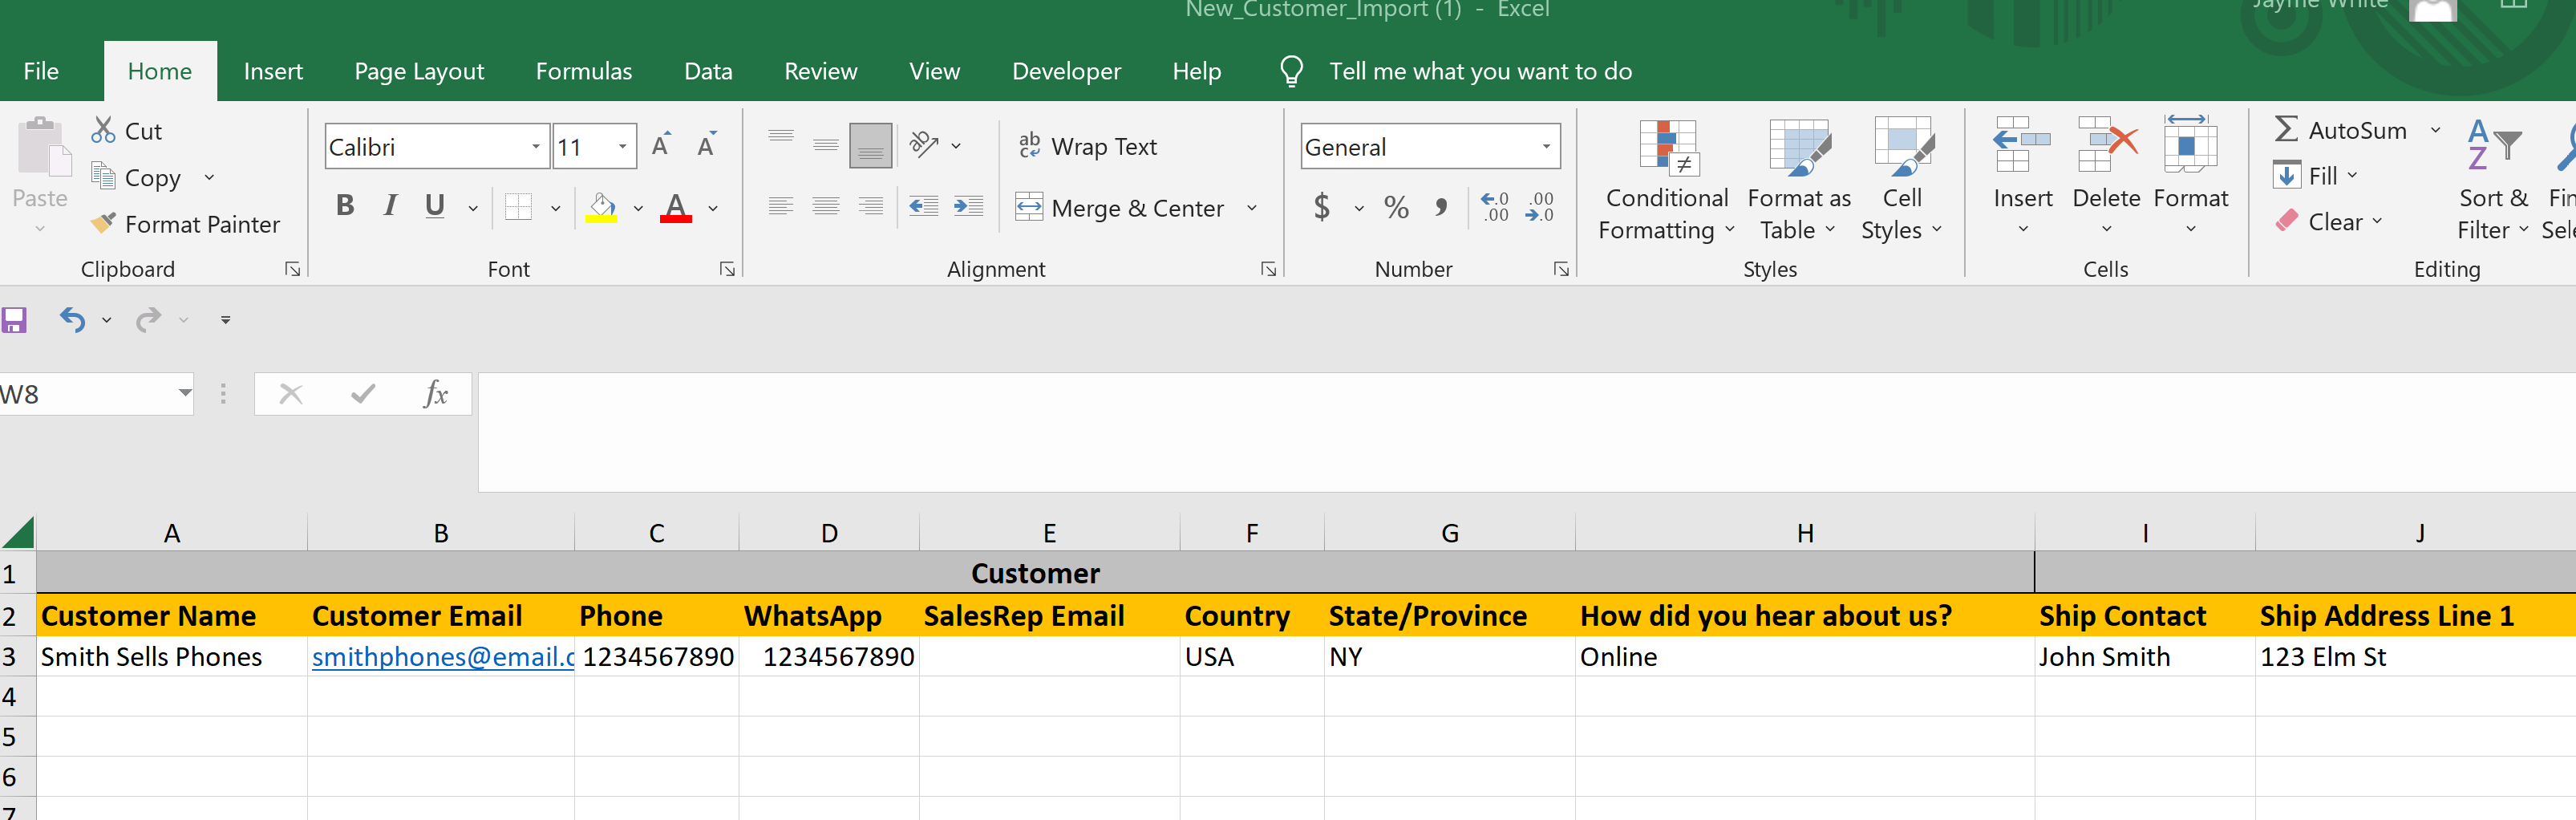Click the Cut scissors icon
Screen dimensions: 2576x820
(103, 131)
